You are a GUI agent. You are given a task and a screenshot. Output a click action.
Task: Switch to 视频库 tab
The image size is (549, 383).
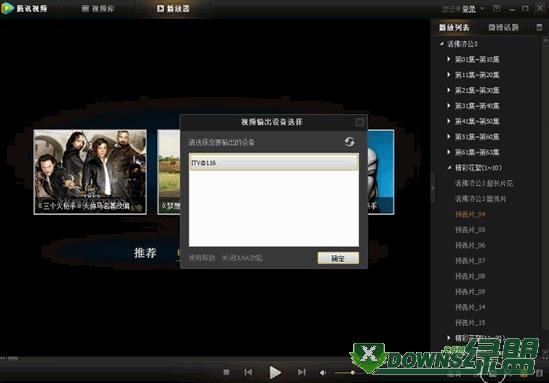coord(98,8)
